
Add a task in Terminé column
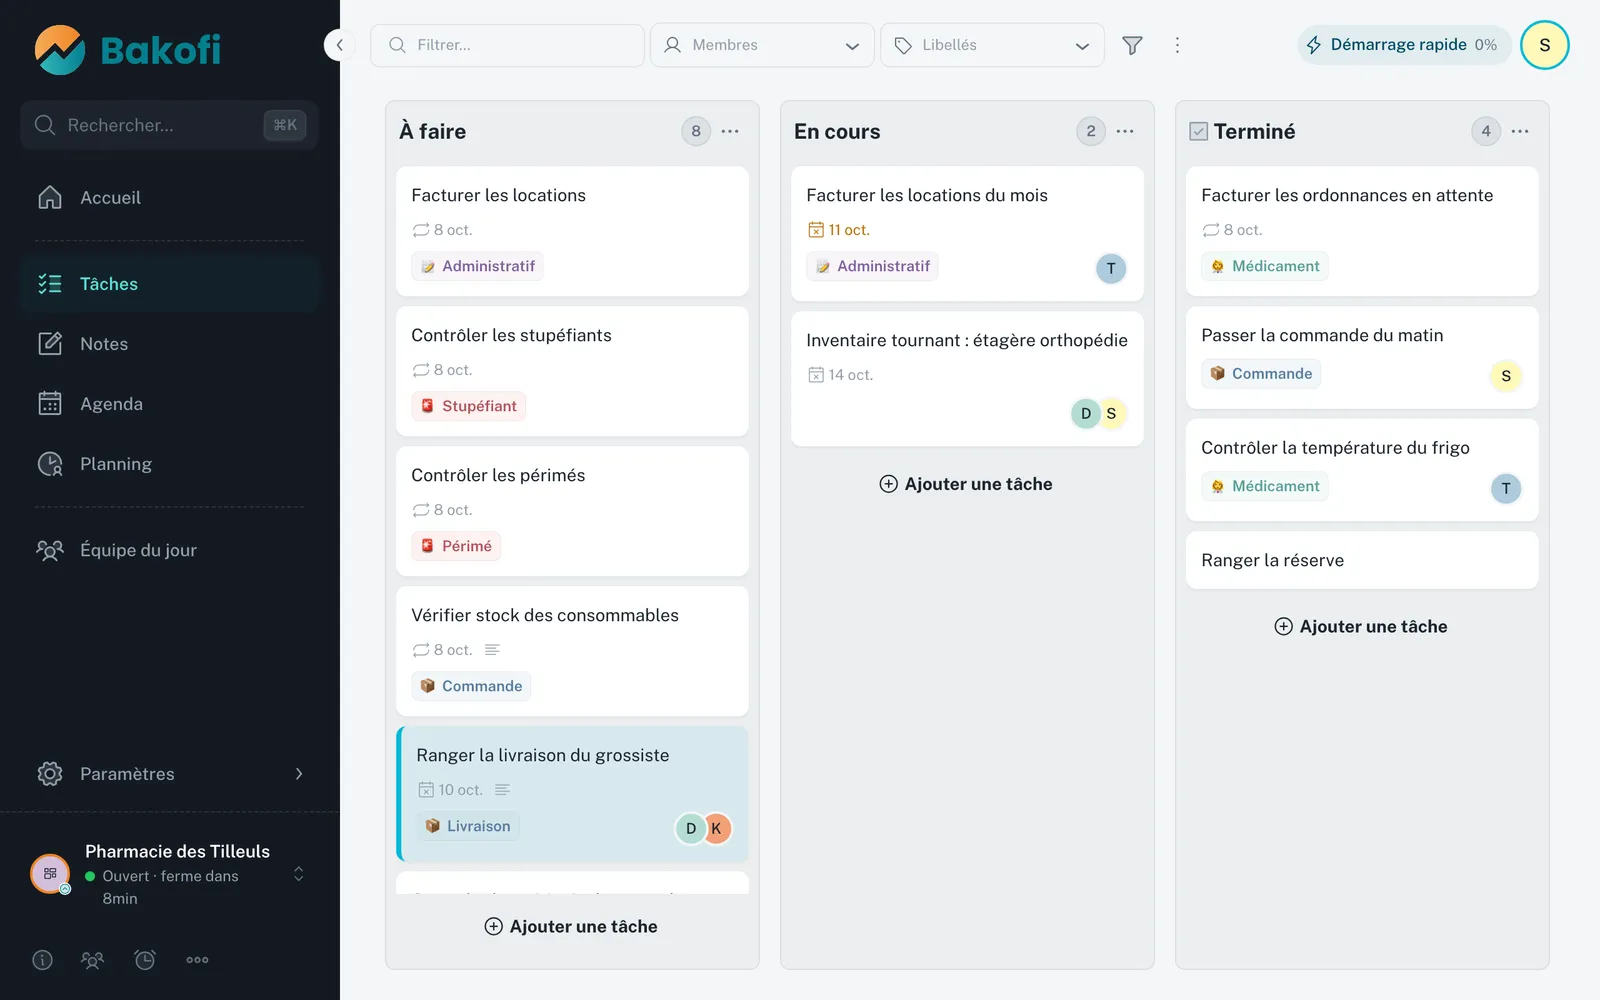point(1361,627)
